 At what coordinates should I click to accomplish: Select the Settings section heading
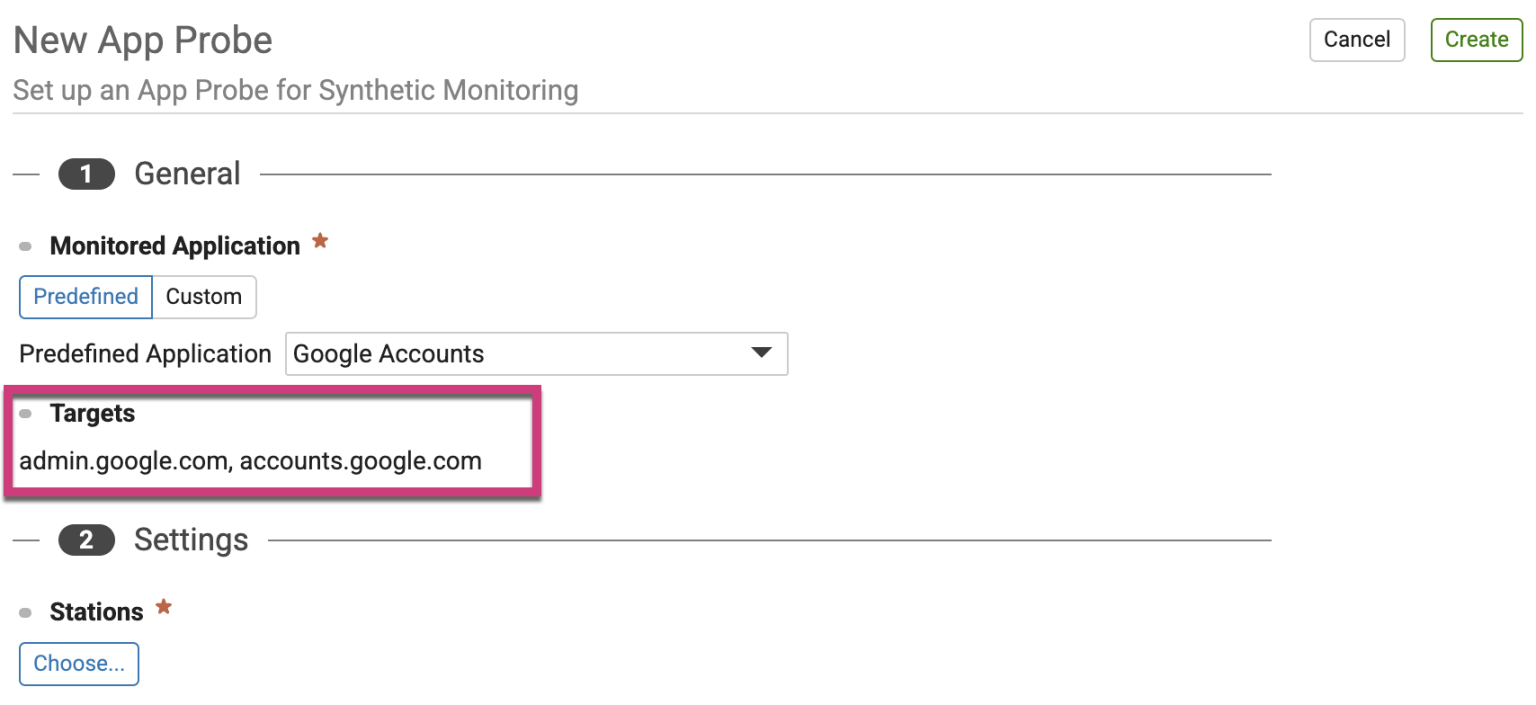pos(191,540)
